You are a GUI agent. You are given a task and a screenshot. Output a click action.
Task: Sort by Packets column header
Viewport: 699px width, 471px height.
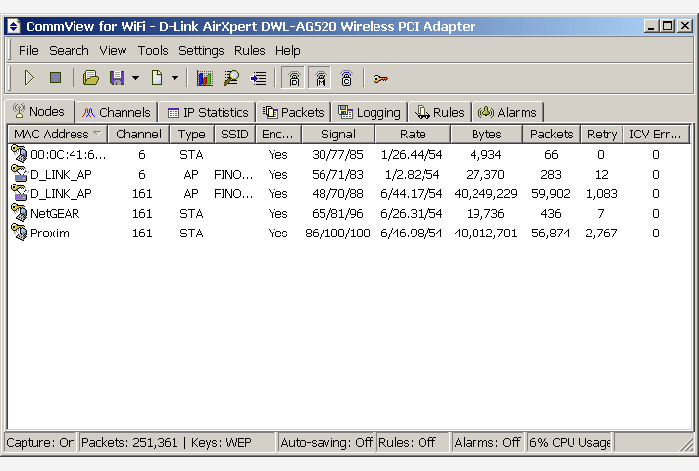(551, 134)
